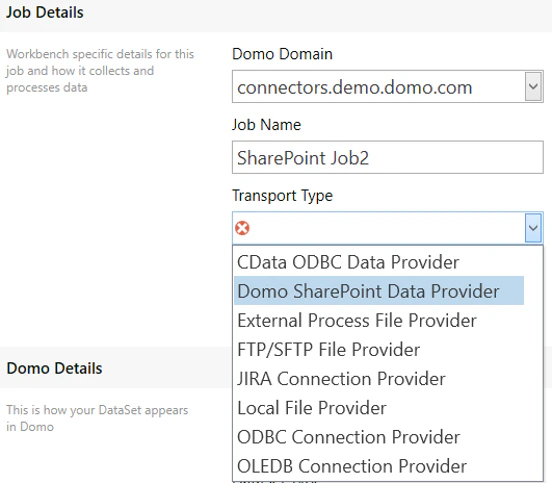Click the Domo Domain label
The height and width of the screenshot is (483, 552).
282,54
